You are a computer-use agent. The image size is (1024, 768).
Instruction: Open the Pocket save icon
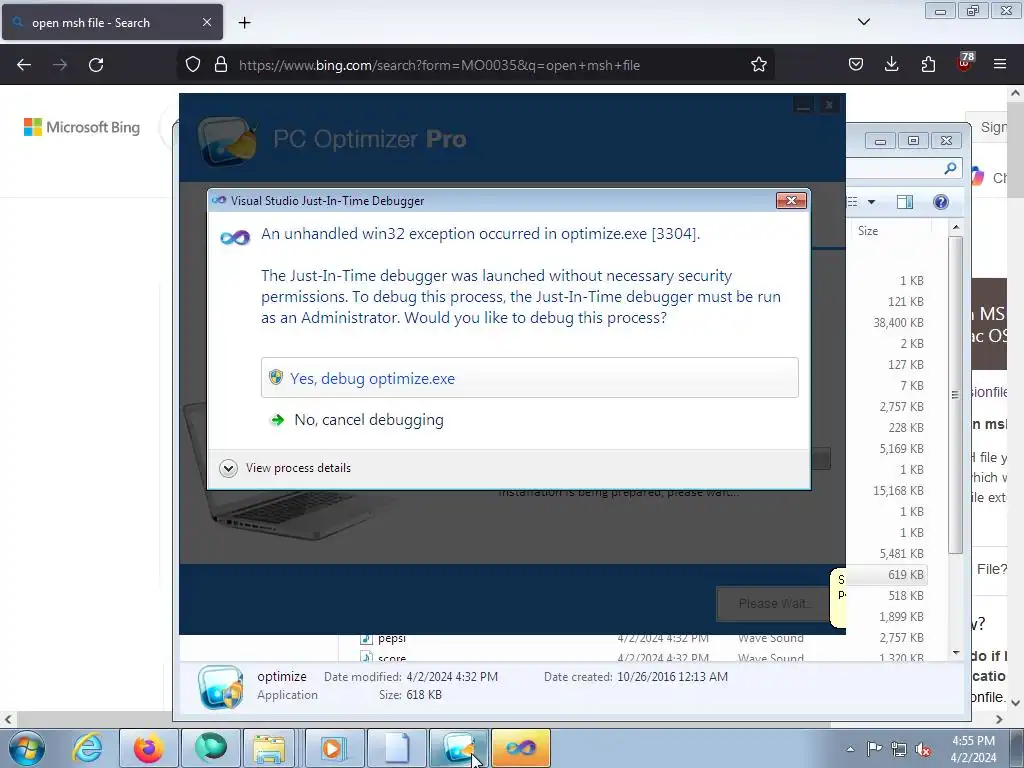coord(856,64)
